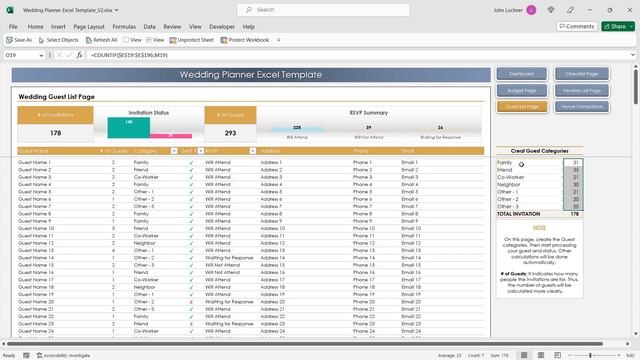Viewport: 640px width, 360px height.
Task: Click the zoom slider handle
Action: click(x=590, y=356)
